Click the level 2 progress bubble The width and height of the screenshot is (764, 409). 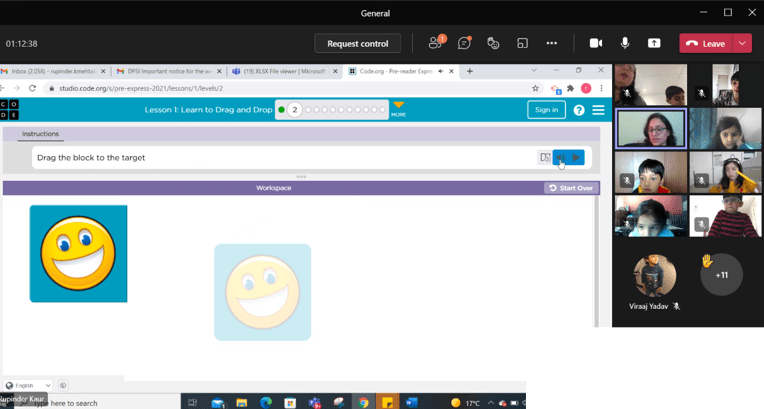click(294, 110)
